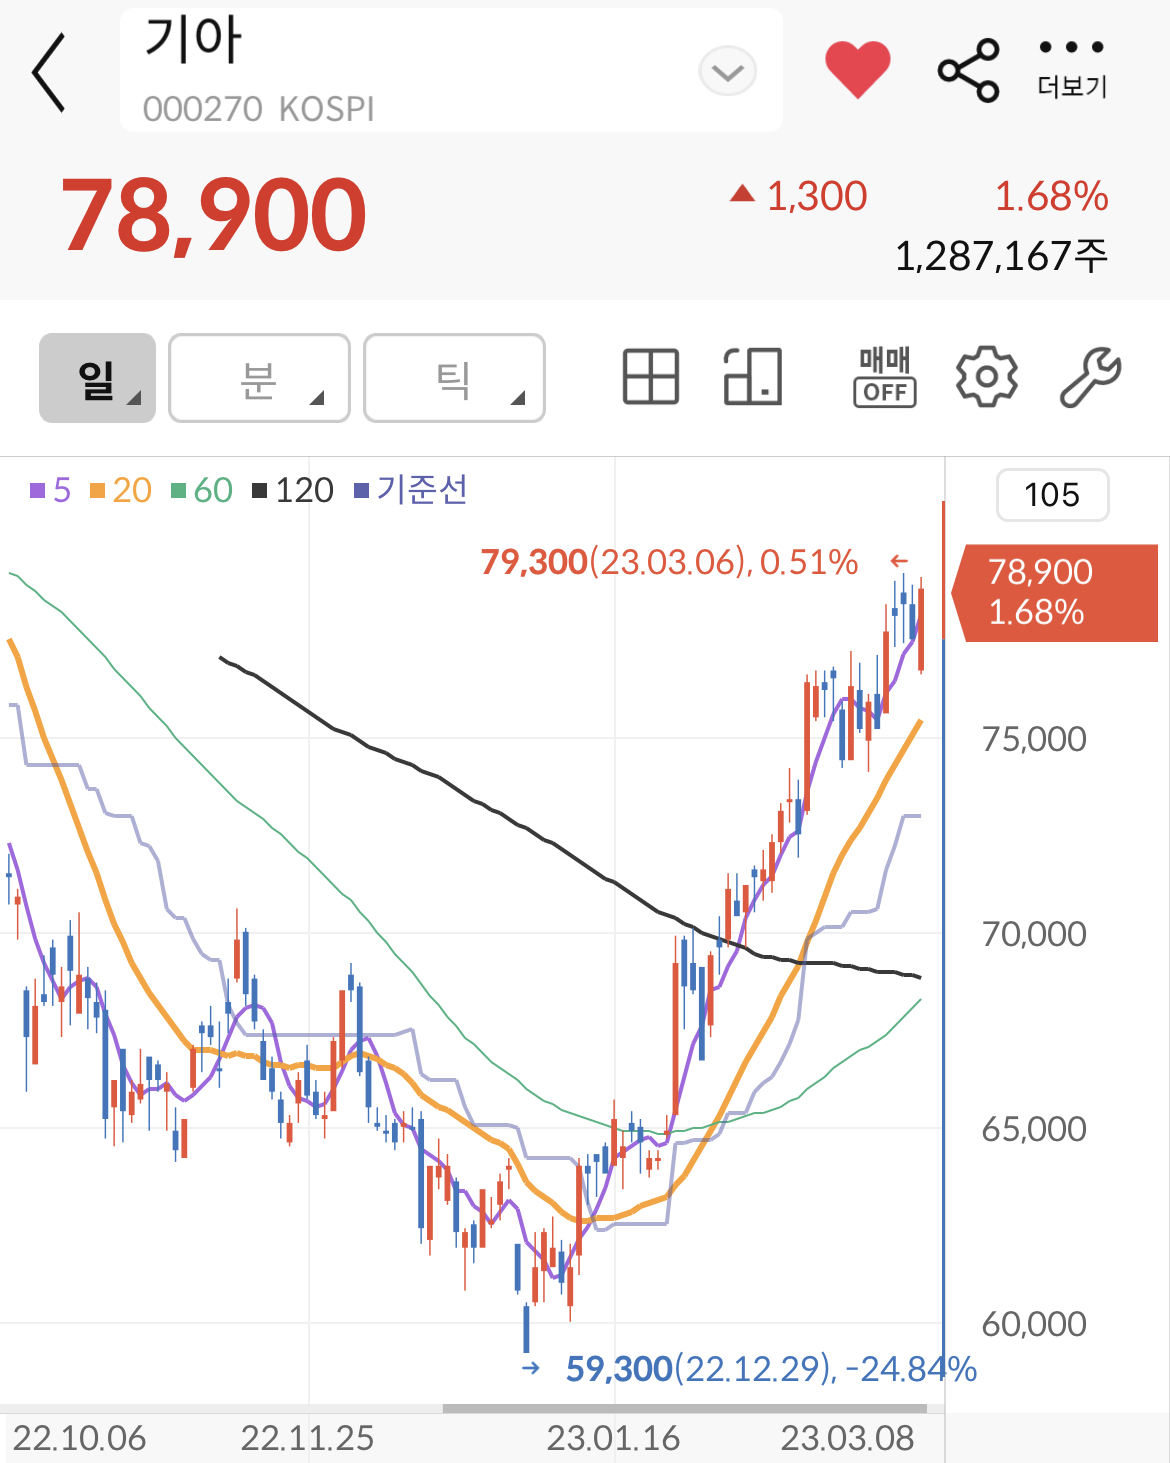The image size is (1170, 1463).
Task: Tap the 22.10.06 date axis label
Action: click(79, 1439)
